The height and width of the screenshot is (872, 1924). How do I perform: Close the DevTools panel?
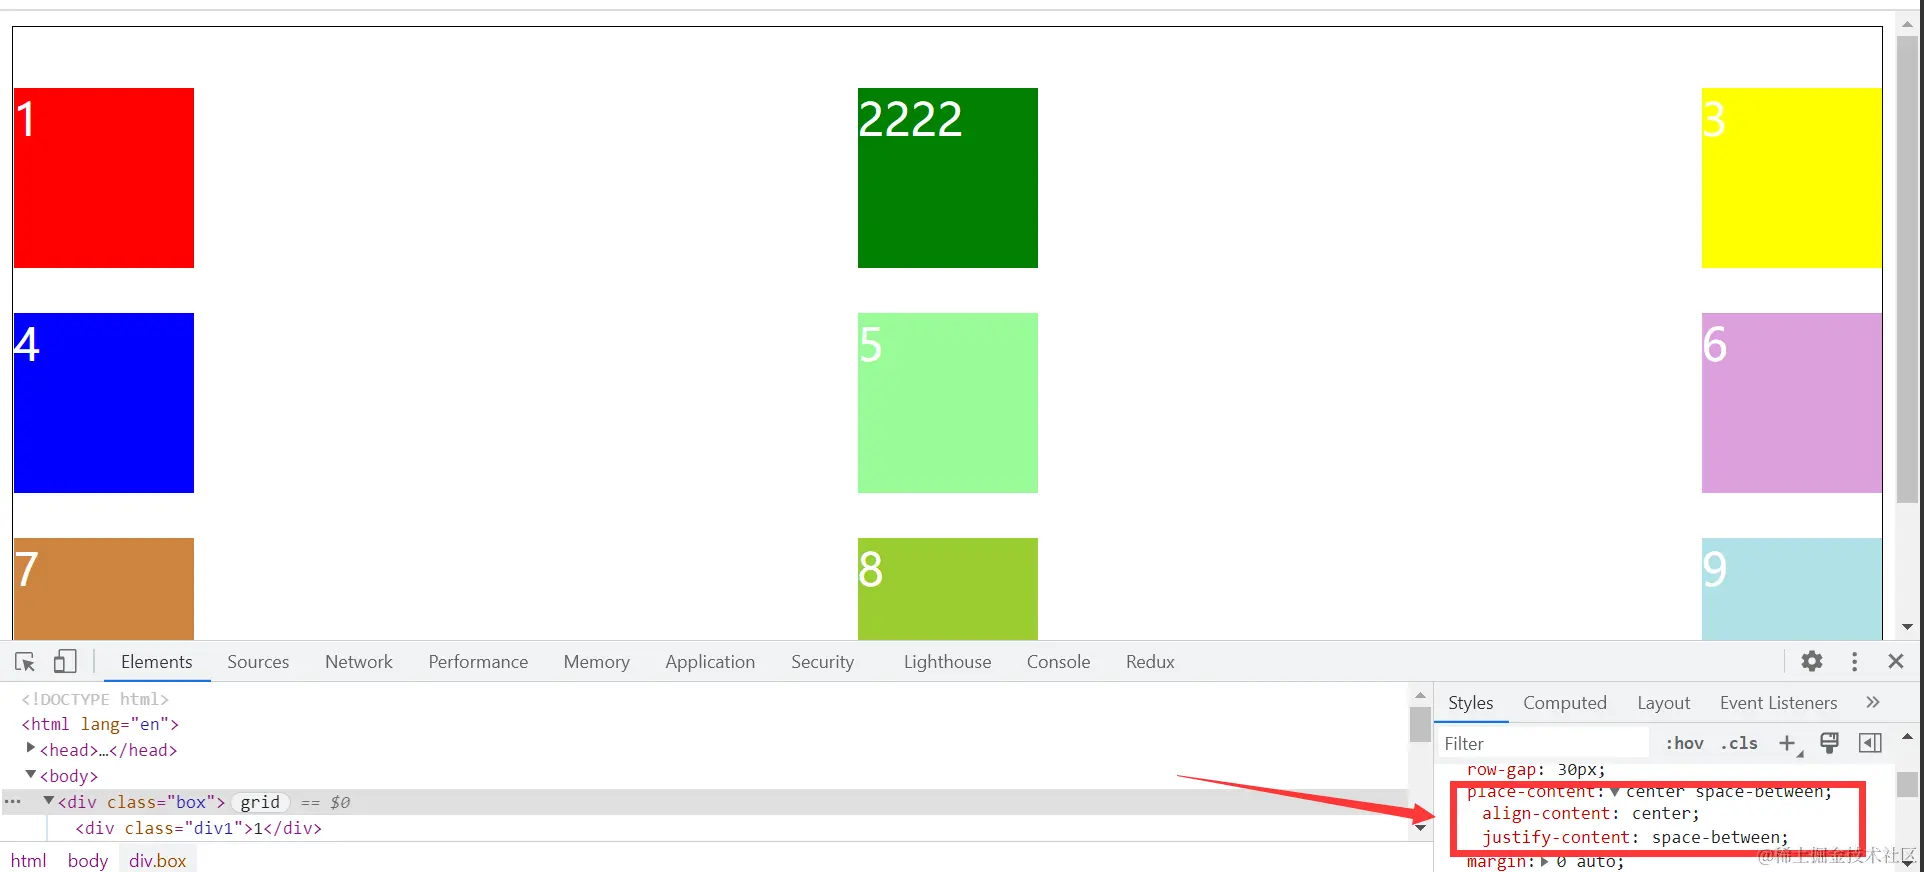(1896, 661)
